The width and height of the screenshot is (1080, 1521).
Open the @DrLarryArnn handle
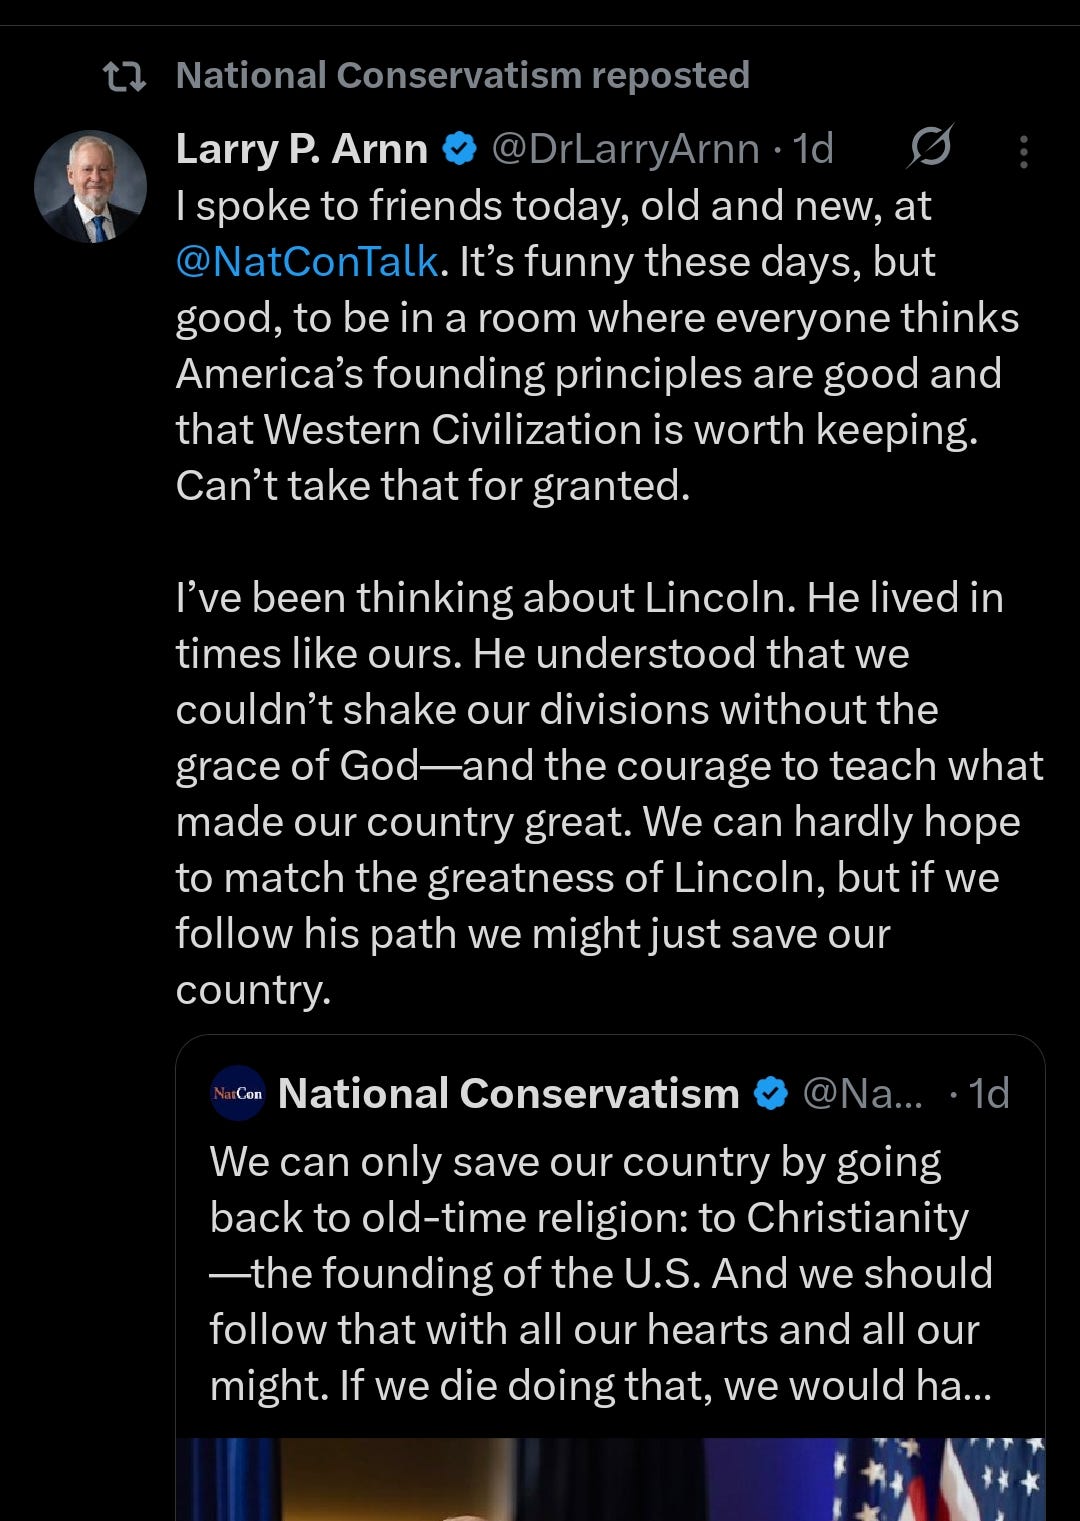(625, 149)
